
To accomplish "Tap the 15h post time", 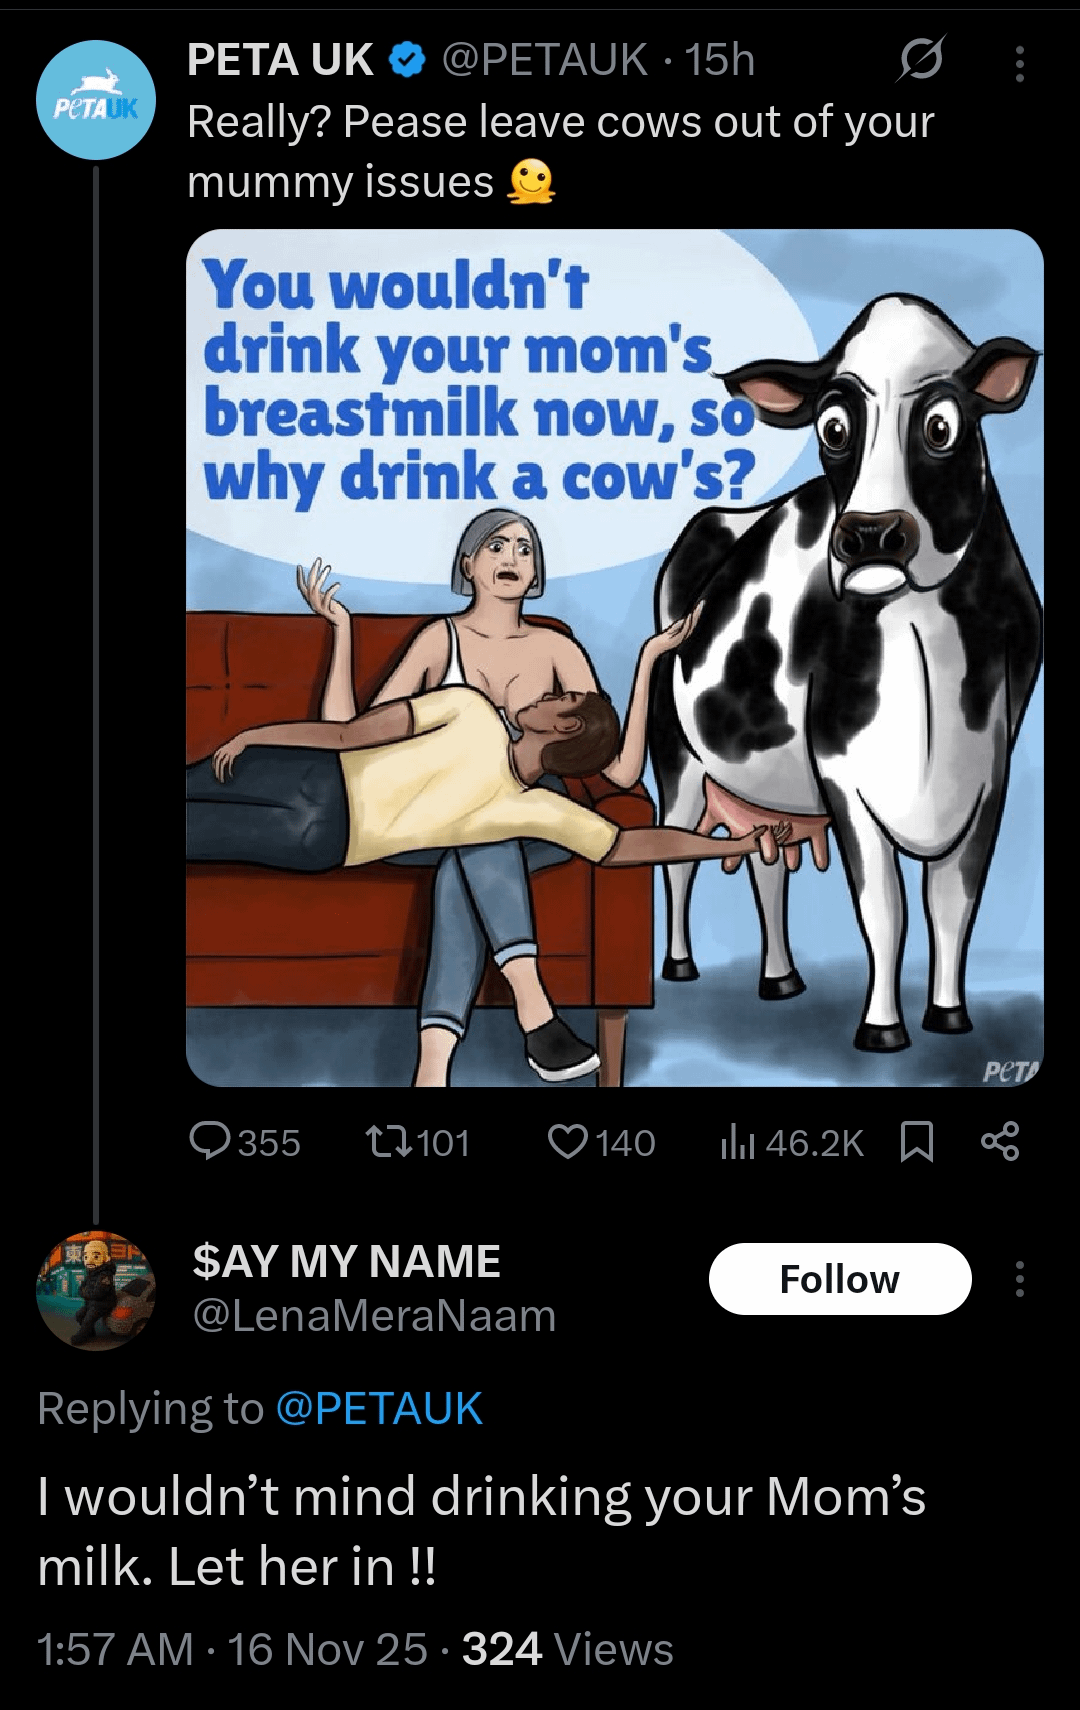I will (720, 60).
